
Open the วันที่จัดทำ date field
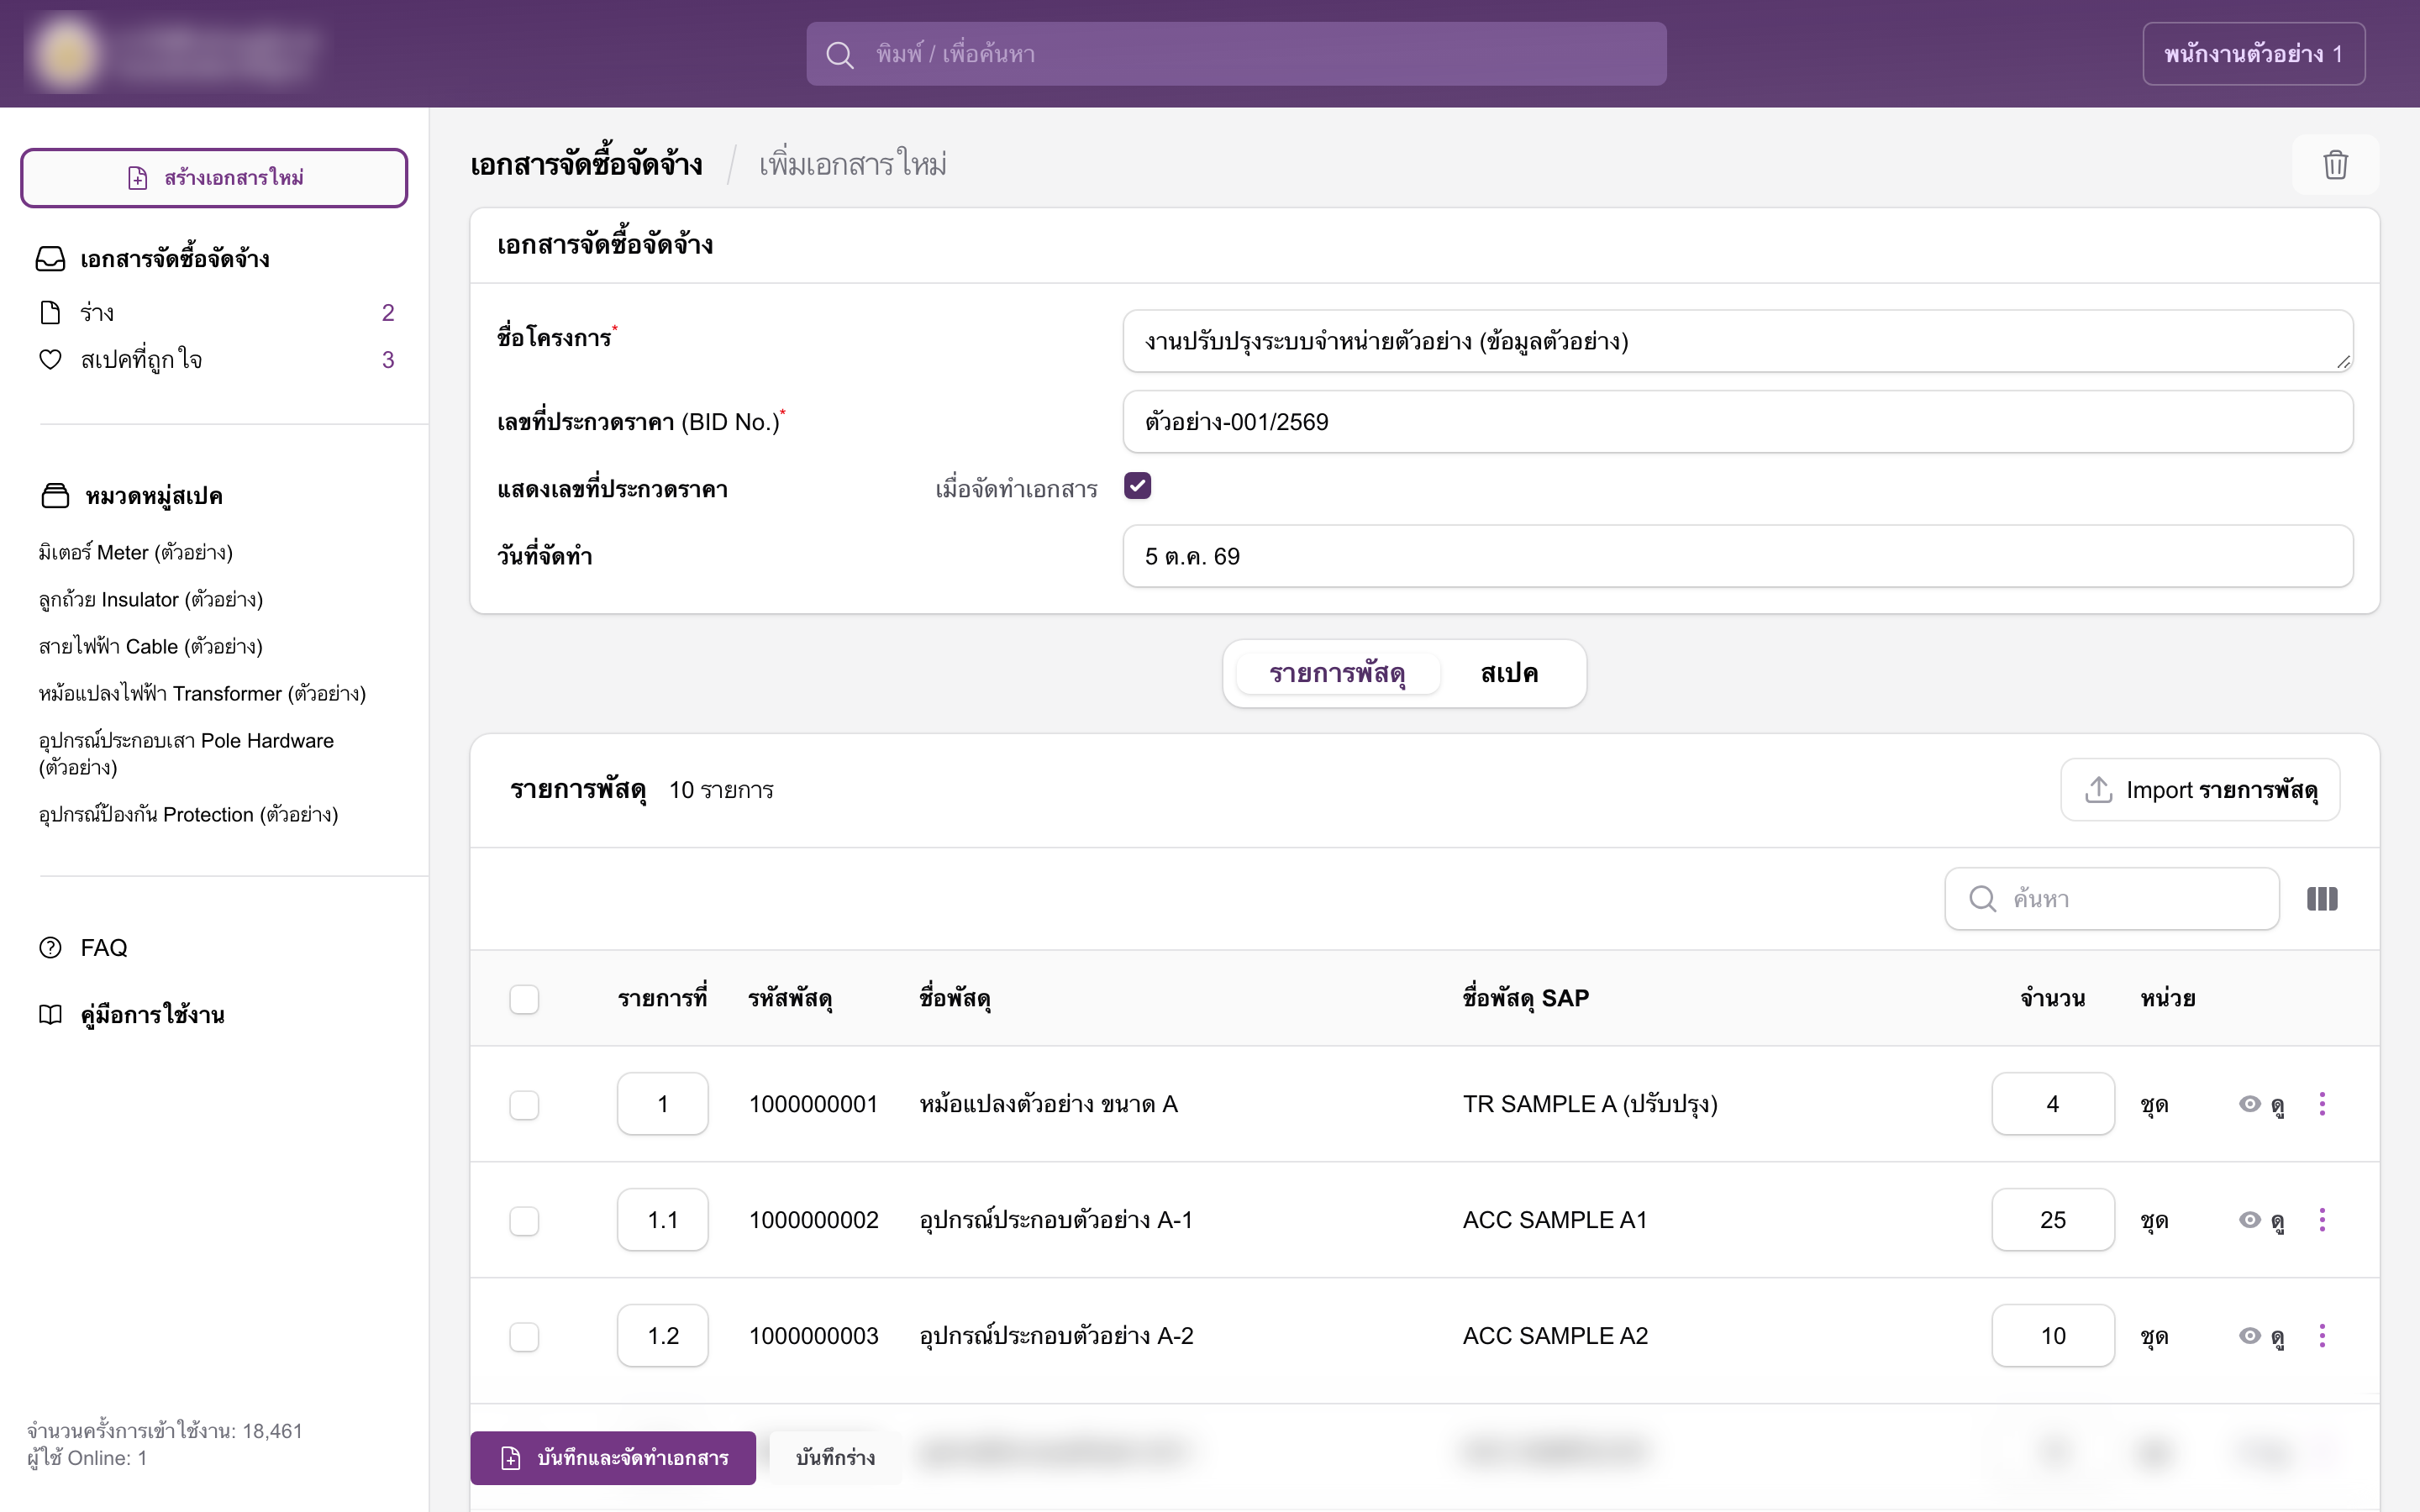click(x=1738, y=556)
